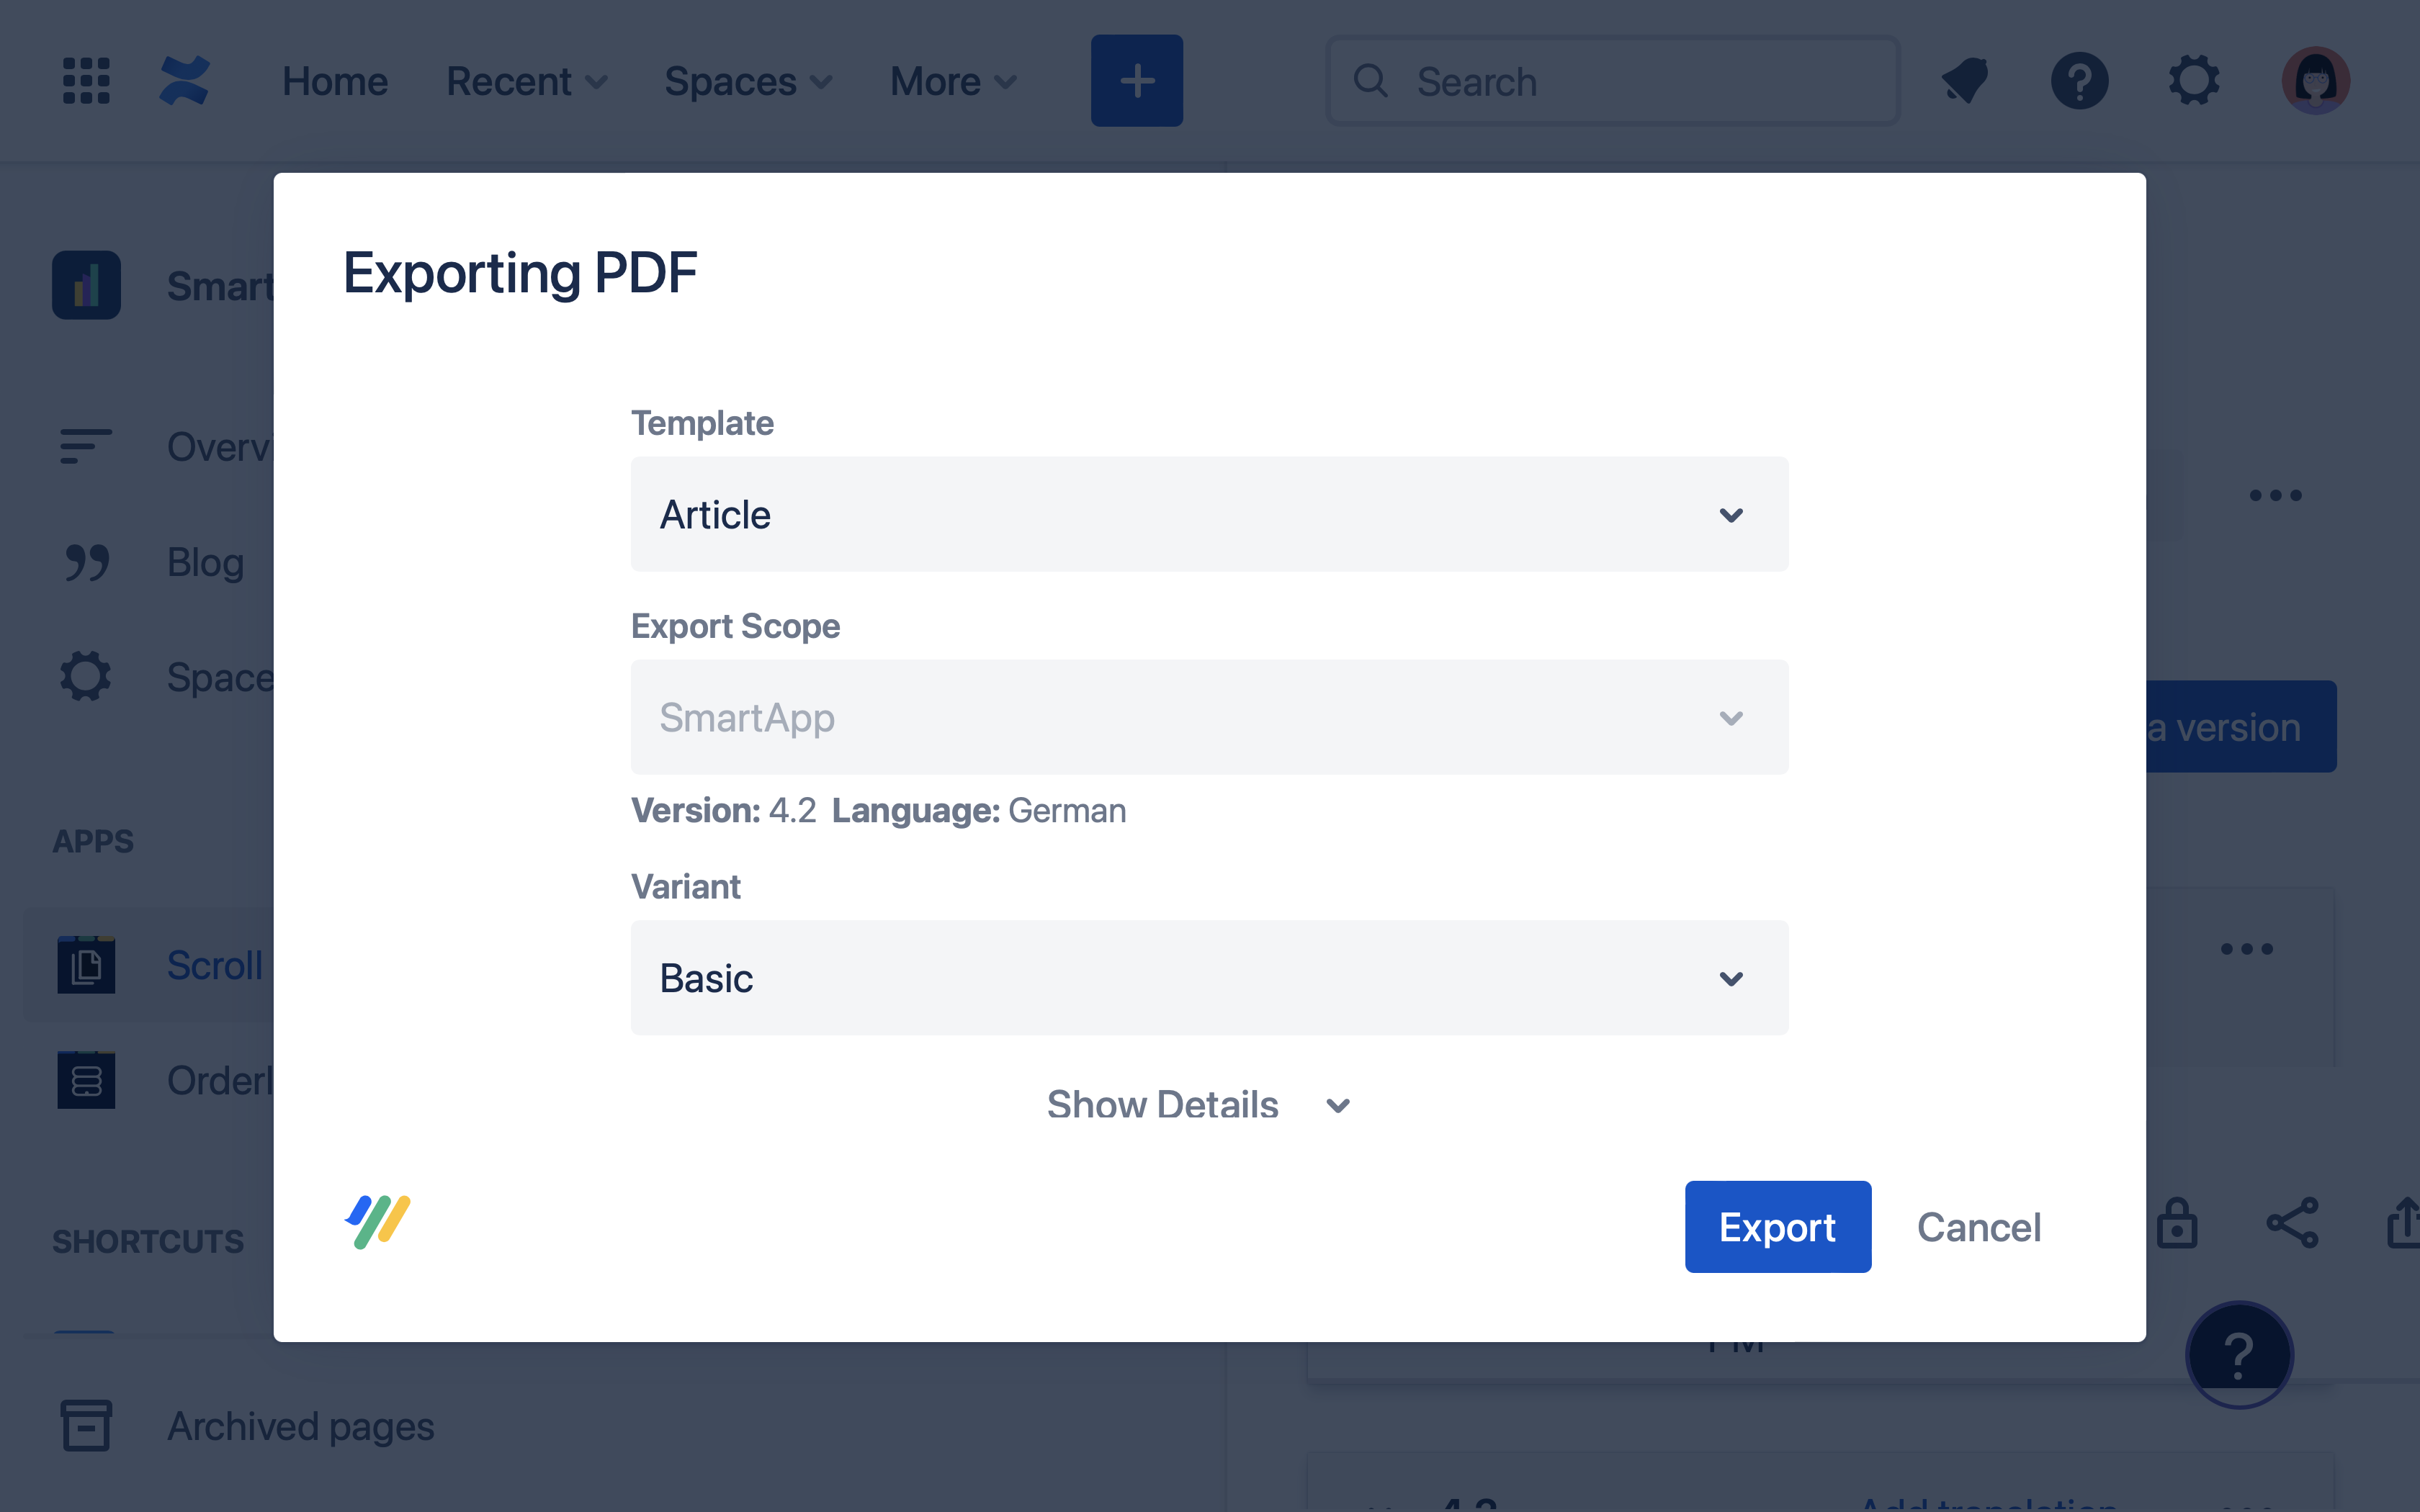Open the user profile avatar
Screen dimensions: 2420x1512
tap(2316, 81)
